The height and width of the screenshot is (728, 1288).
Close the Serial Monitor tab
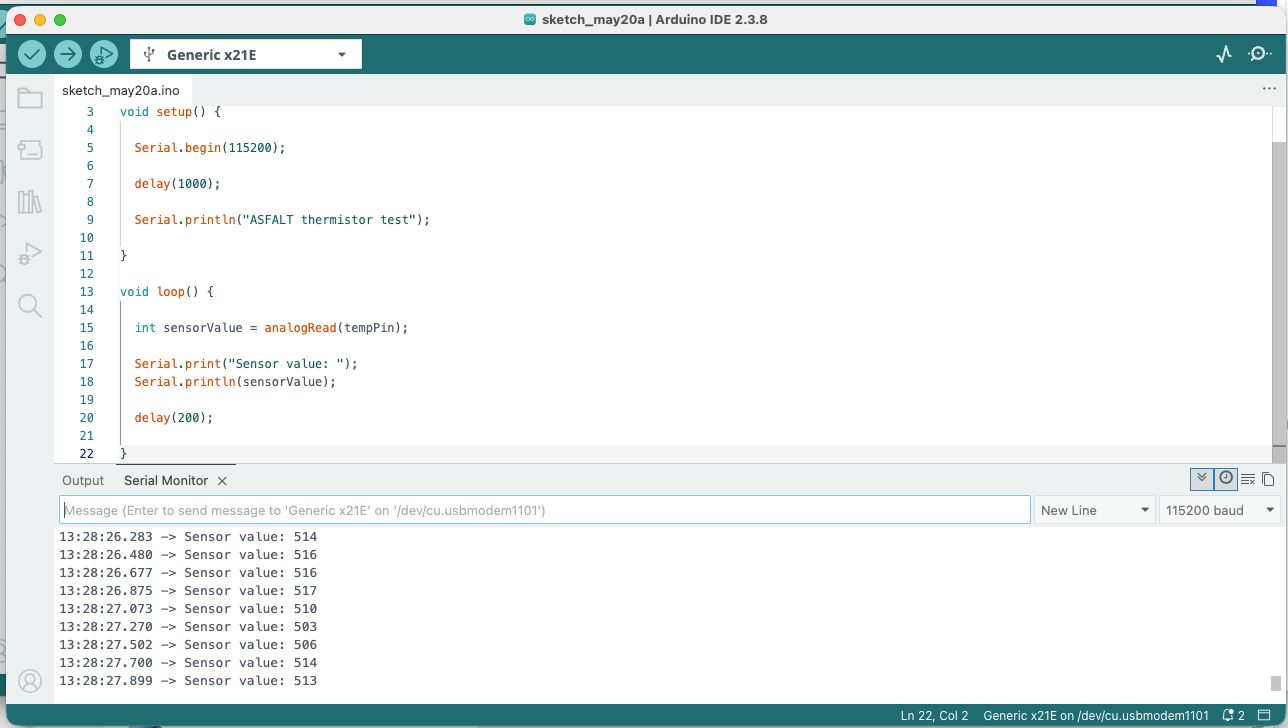click(x=222, y=481)
